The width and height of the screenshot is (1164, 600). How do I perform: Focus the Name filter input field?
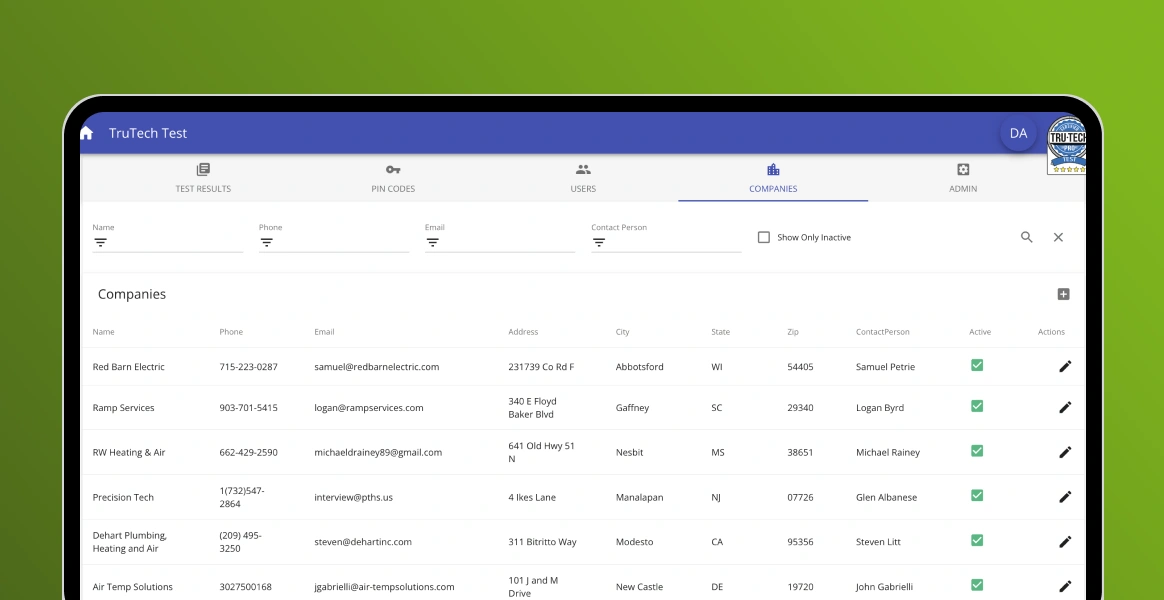pos(168,243)
